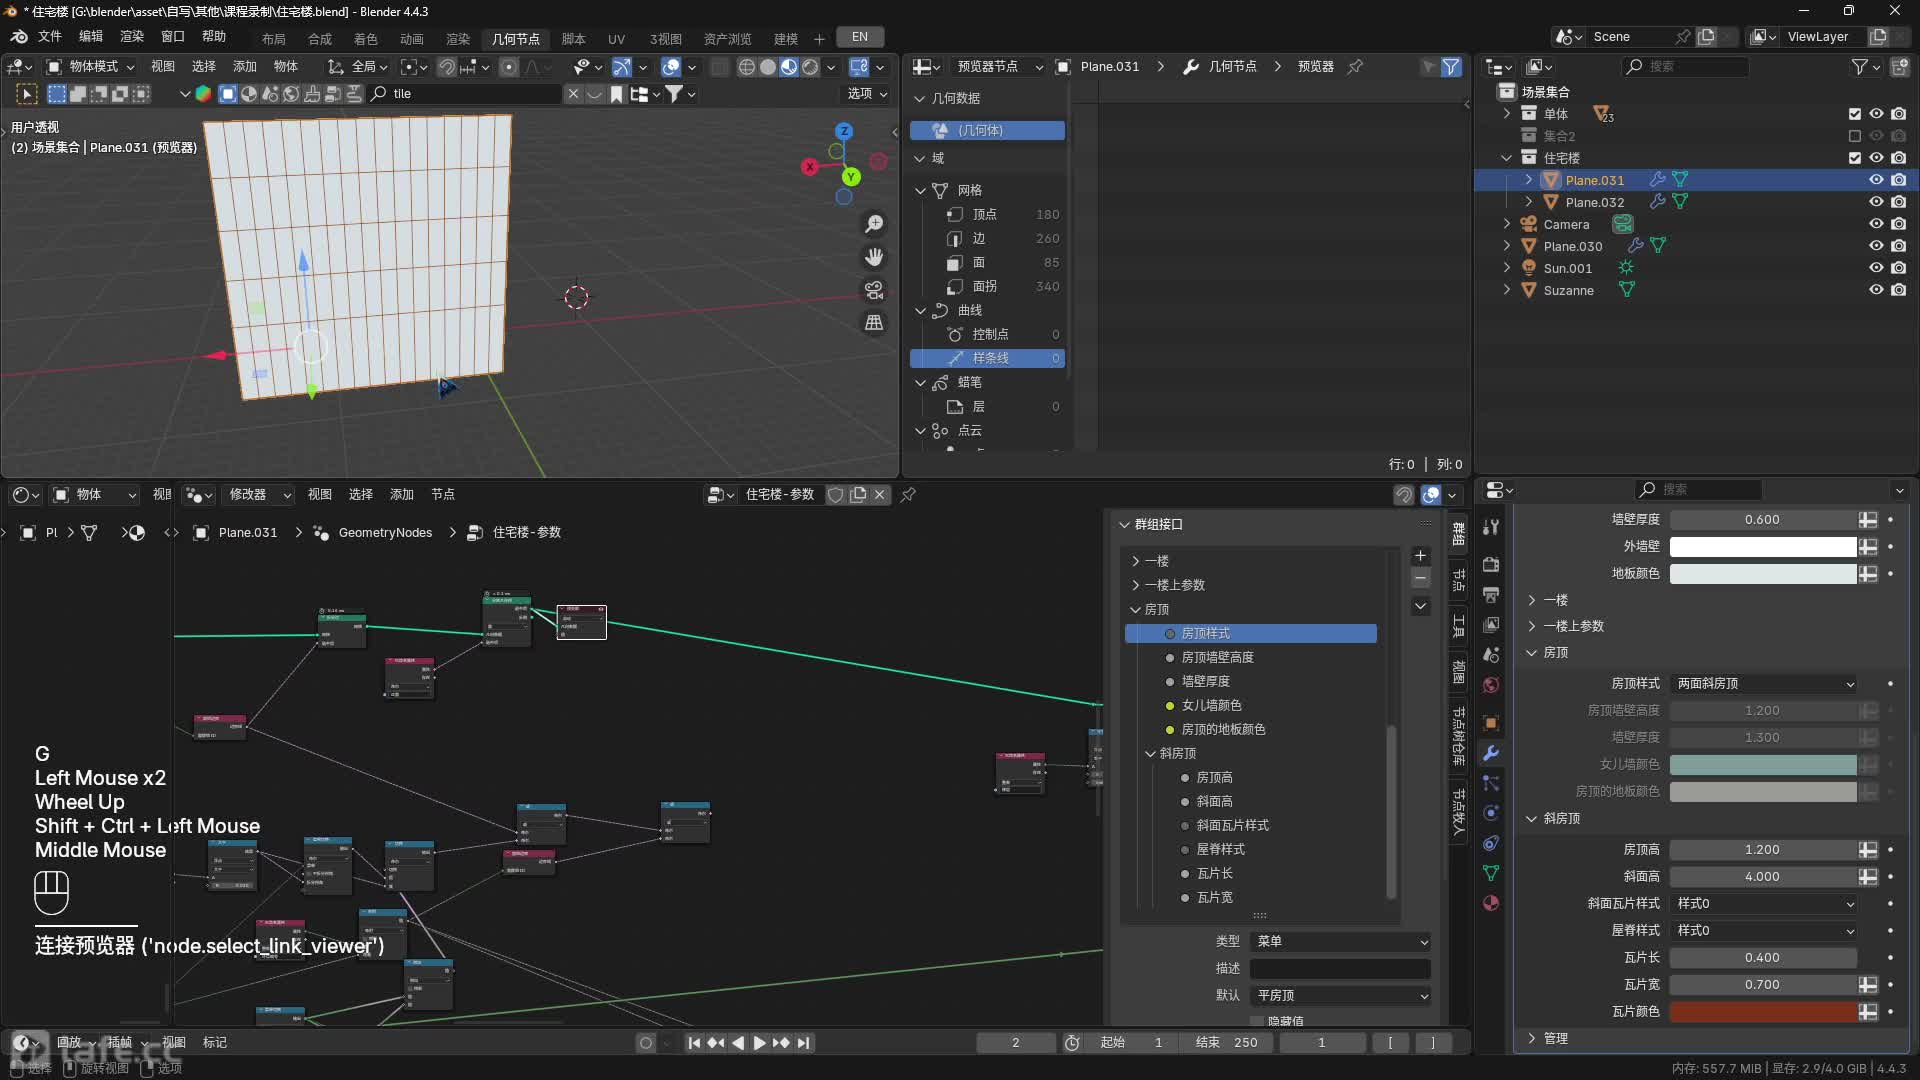Click the zoom magnifier gizmo in the viewport
Screen dimensions: 1920x1080
pos(874,224)
